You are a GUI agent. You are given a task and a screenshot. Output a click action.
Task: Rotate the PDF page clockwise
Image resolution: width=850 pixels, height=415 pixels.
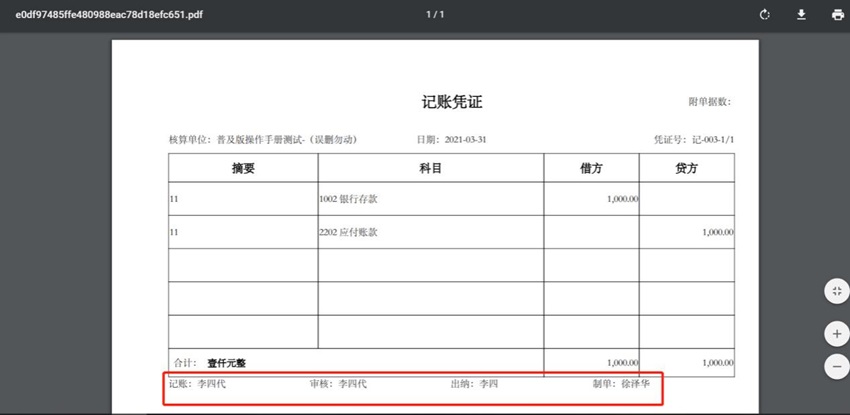[x=764, y=15]
